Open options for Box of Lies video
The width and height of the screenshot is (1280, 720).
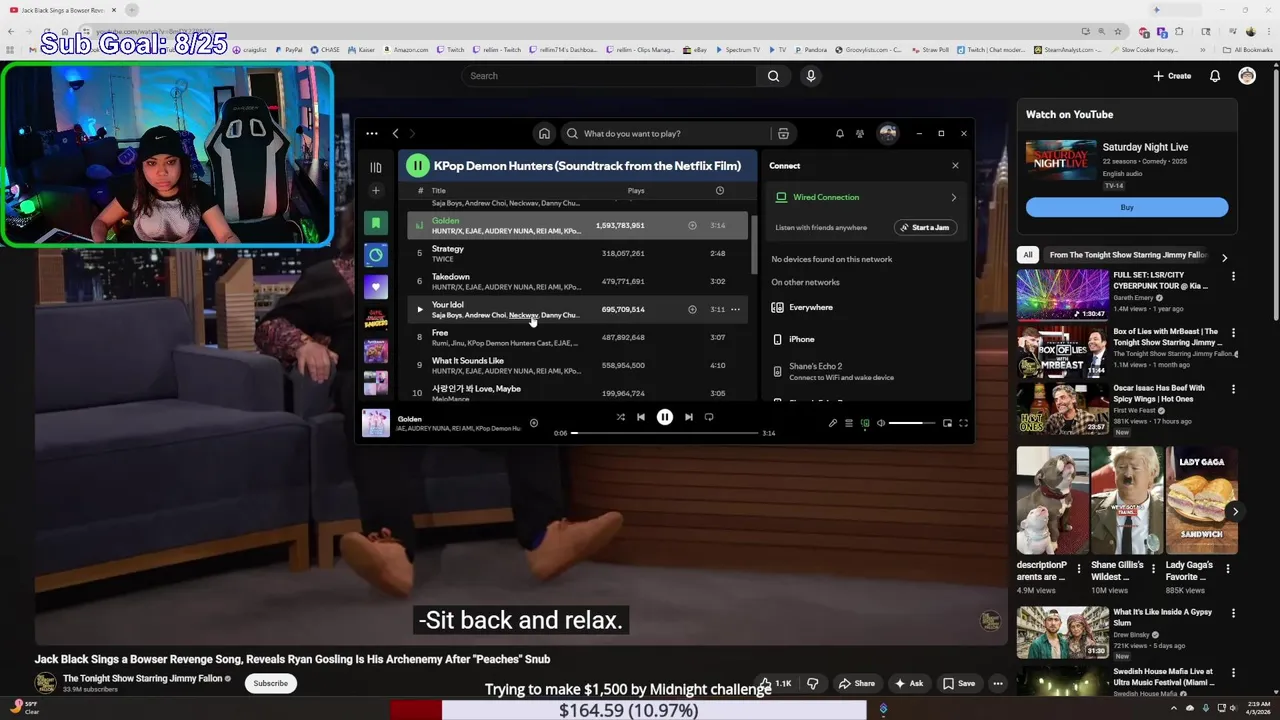pyautogui.click(x=1233, y=333)
